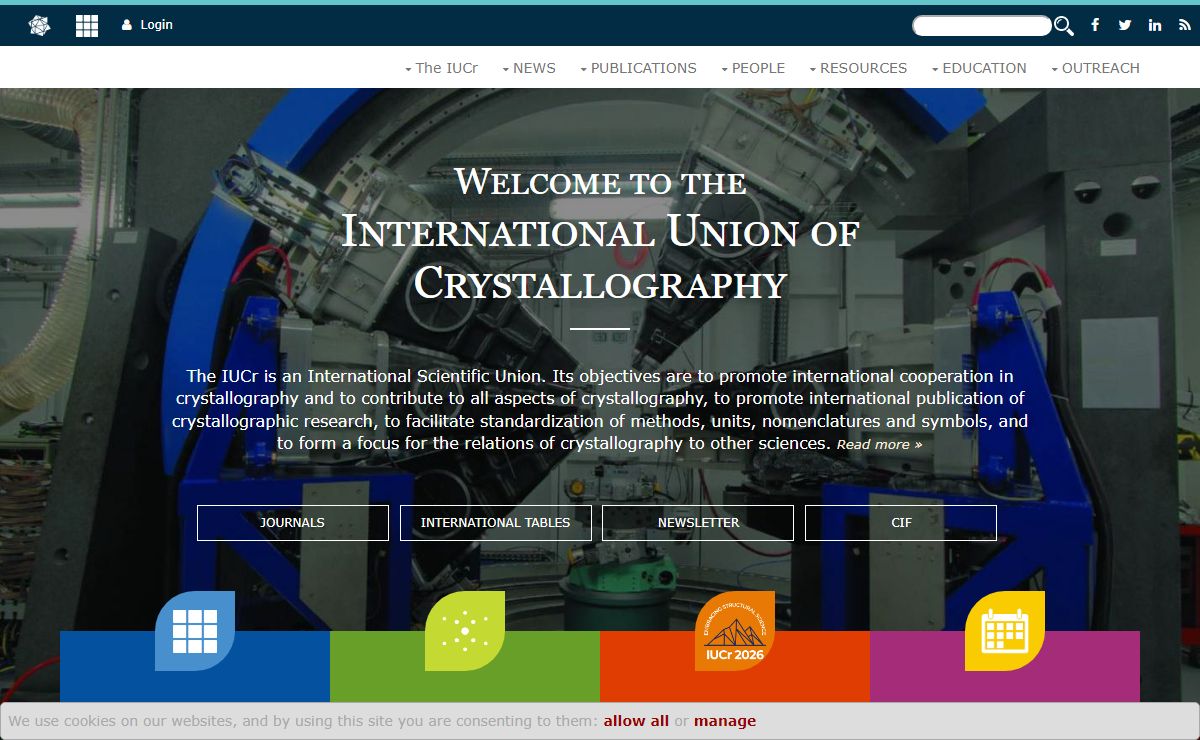Screen dimensions: 1200x740
Task: Click the CIF button
Action: click(x=901, y=523)
